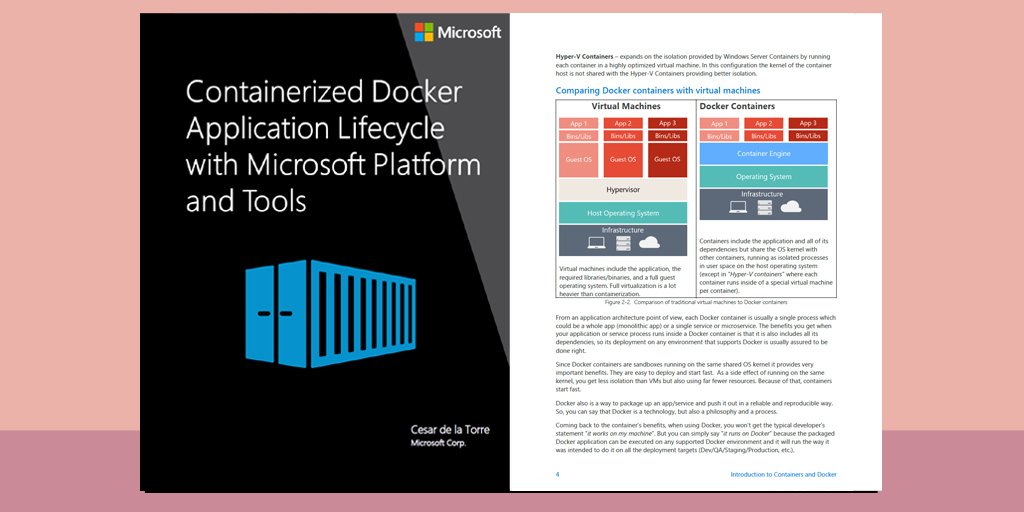This screenshot has width=1024, height=512.
Task: Click the 'Host Operating System' teal layer
Action: [x=623, y=213]
